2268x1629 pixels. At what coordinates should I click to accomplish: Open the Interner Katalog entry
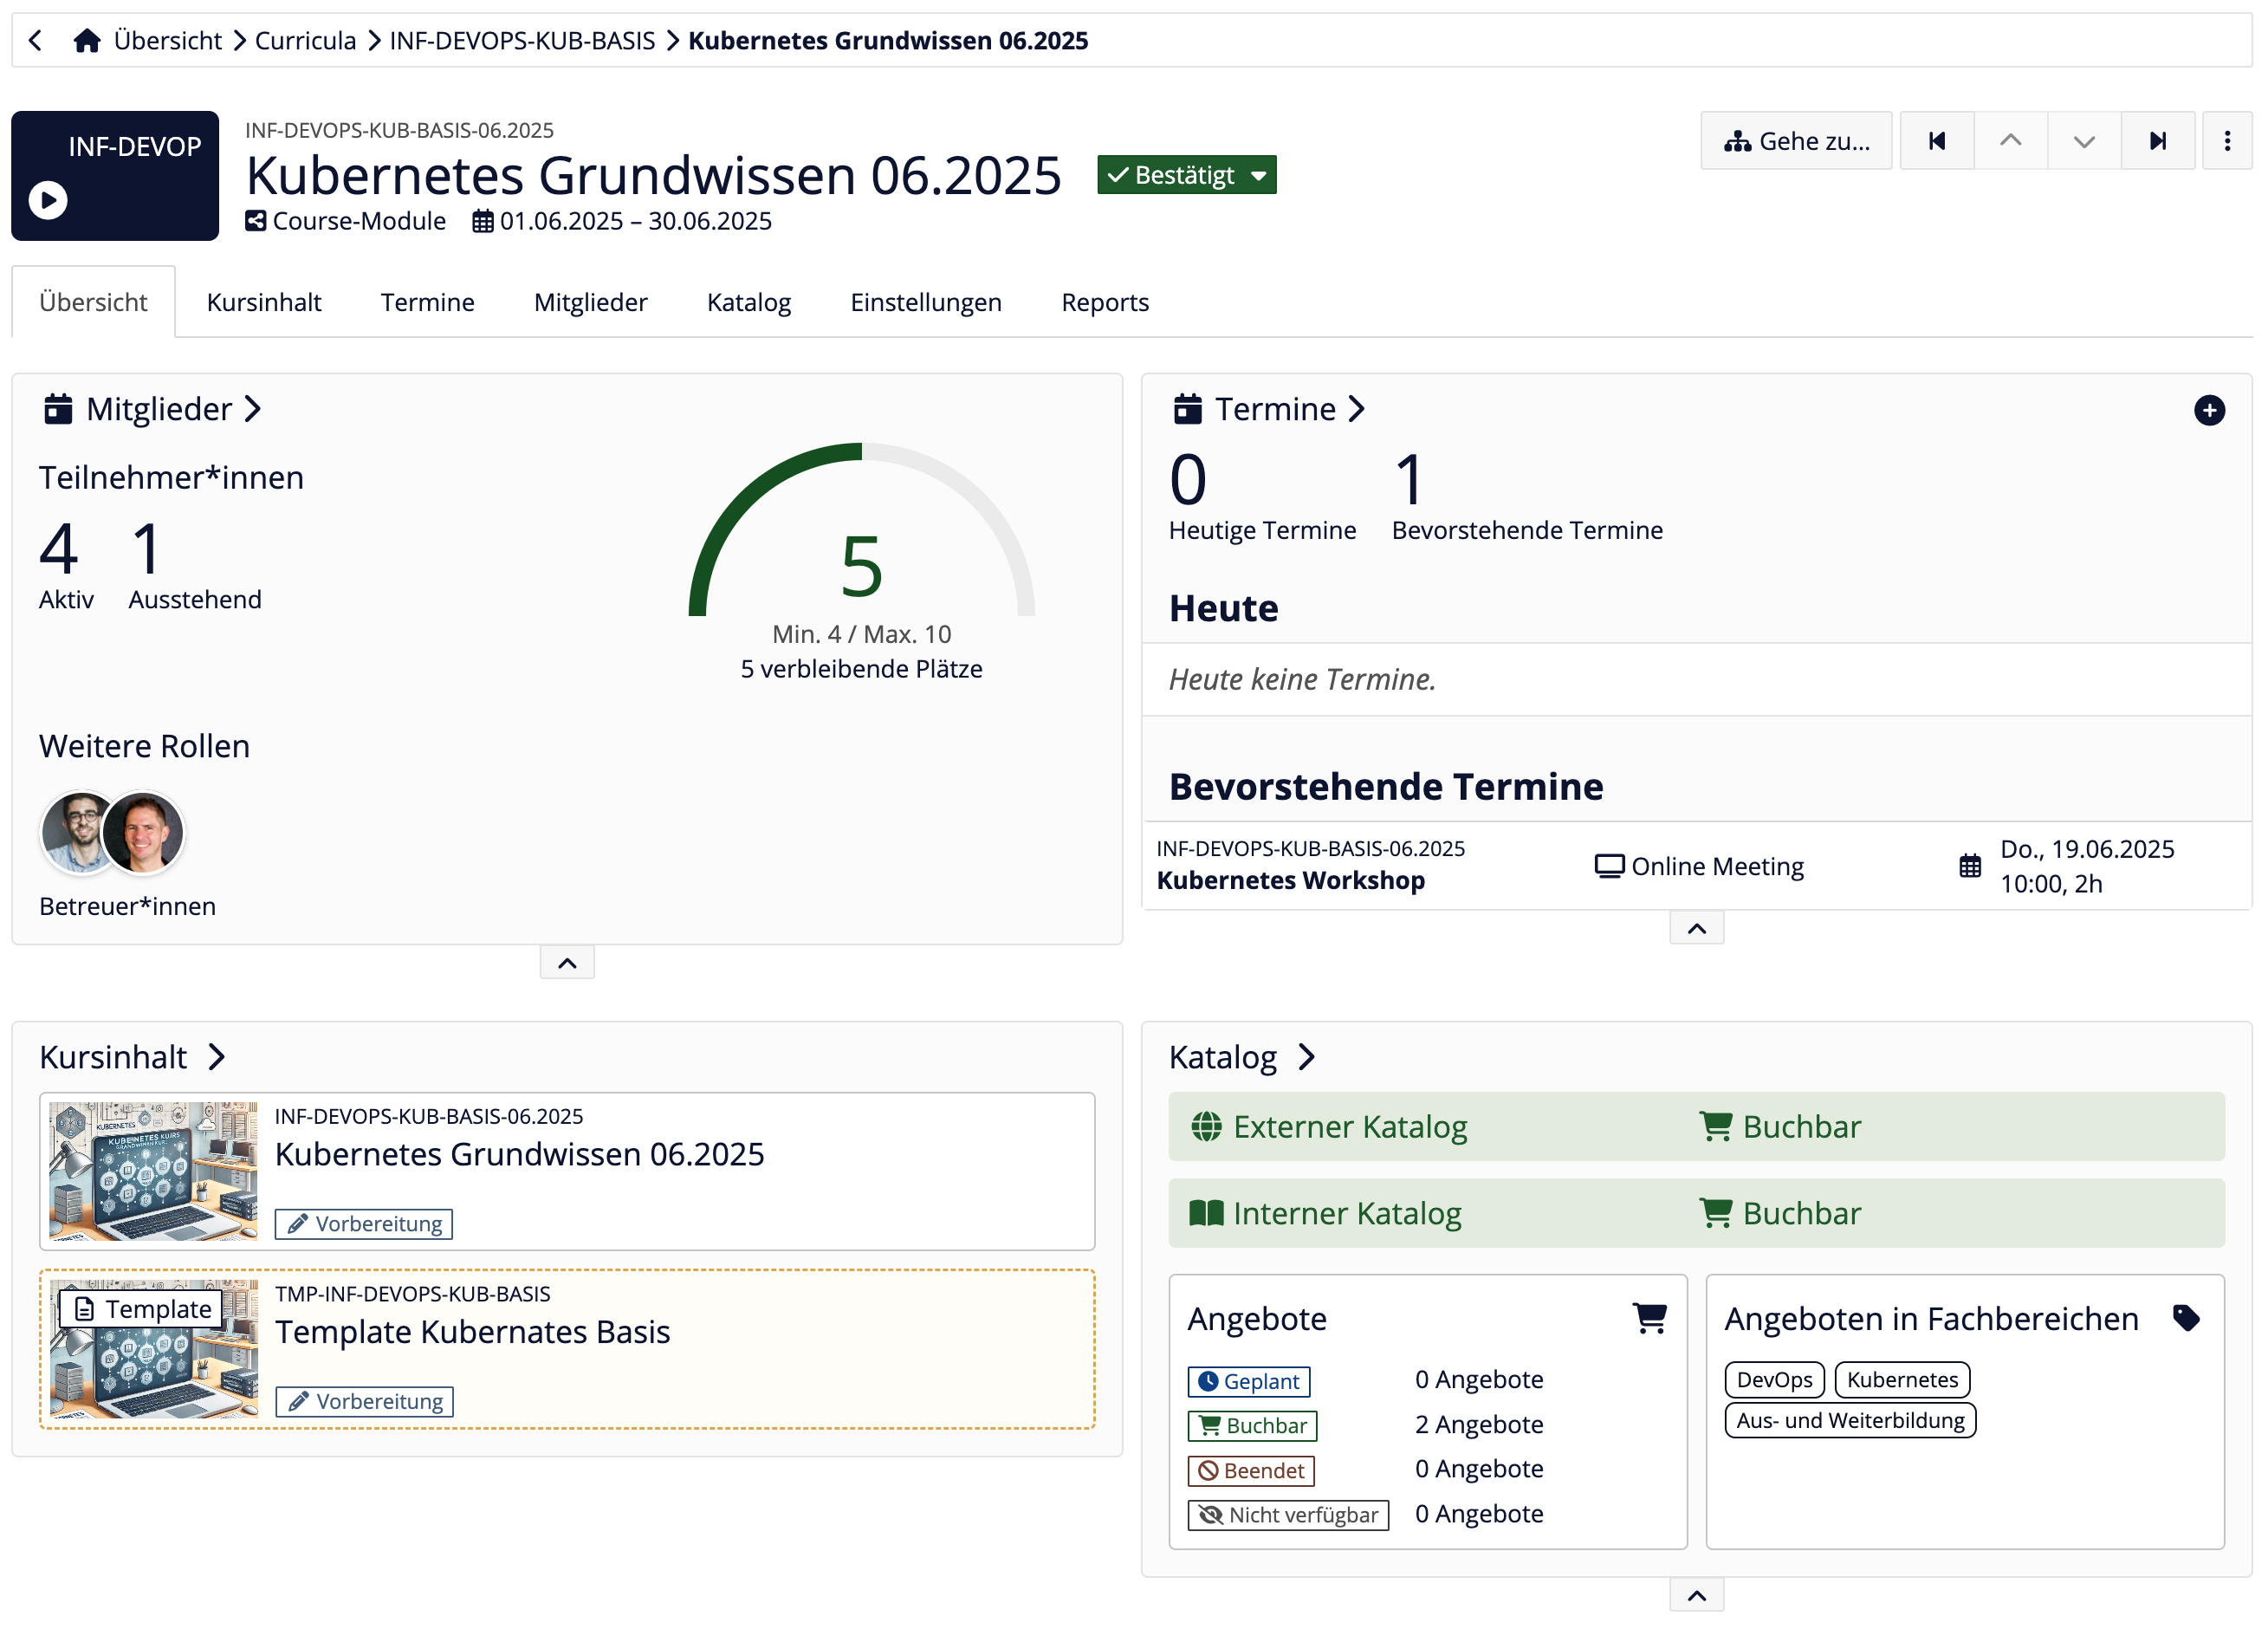click(x=1349, y=1213)
